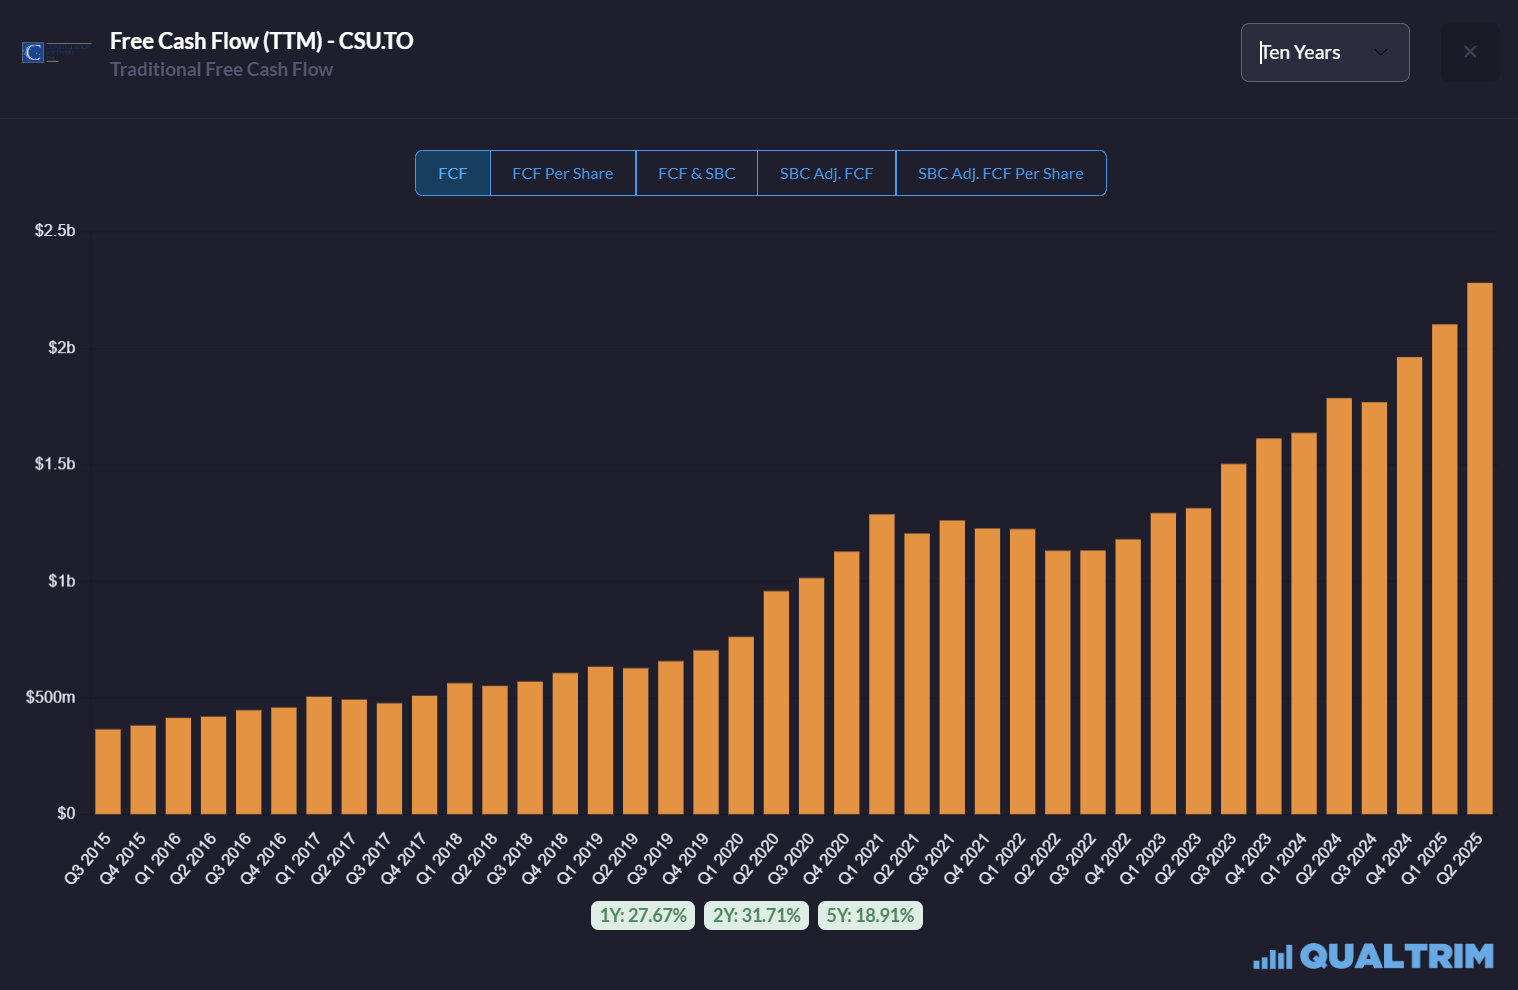This screenshot has width=1518, height=990.
Task: Click the Q3 2024 x-axis label
Action: point(1355,857)
